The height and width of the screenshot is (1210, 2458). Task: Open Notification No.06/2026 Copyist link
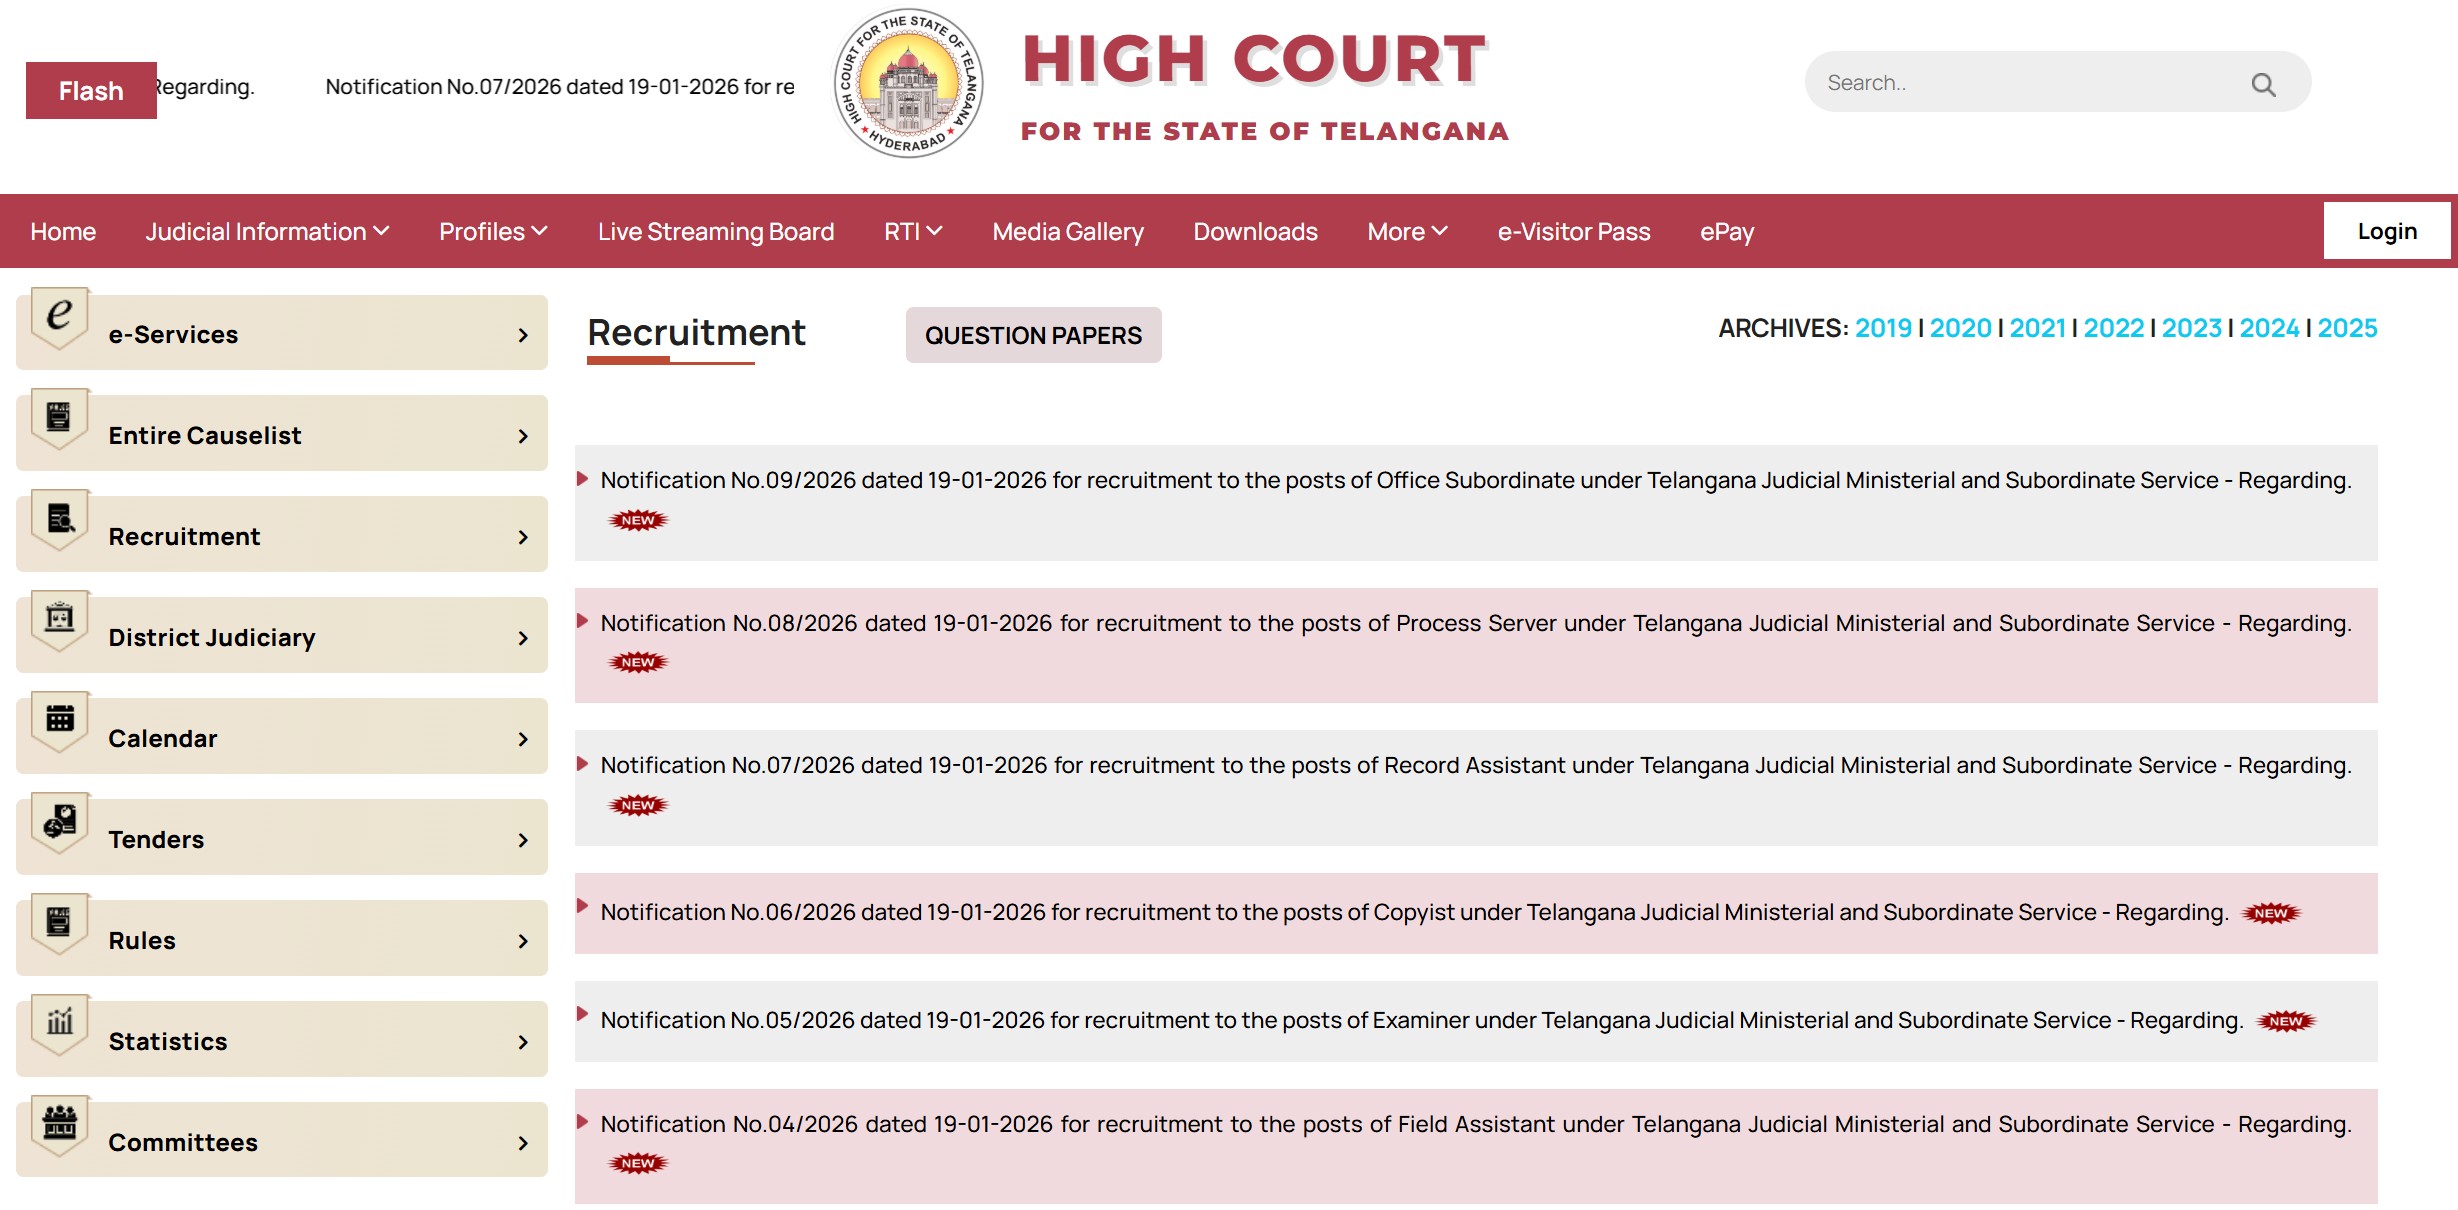tap(1414, 912)
